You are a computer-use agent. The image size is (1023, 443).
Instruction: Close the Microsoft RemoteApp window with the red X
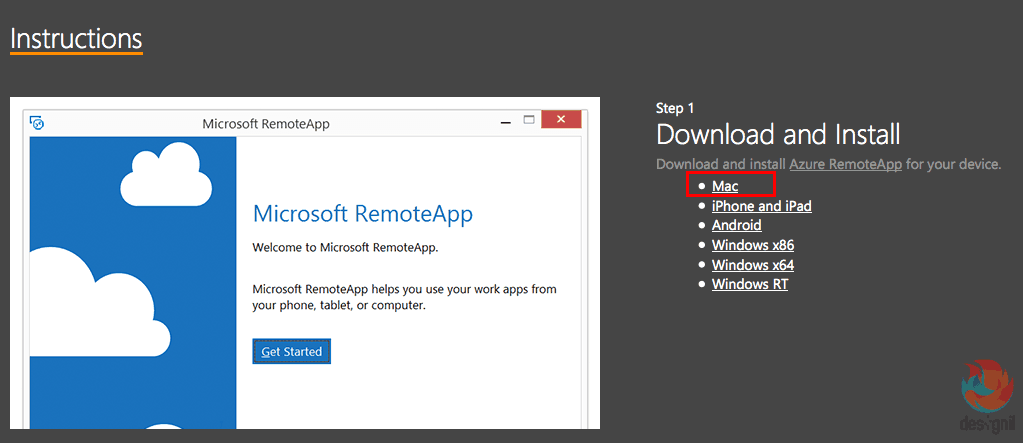[x=561, y=120]
